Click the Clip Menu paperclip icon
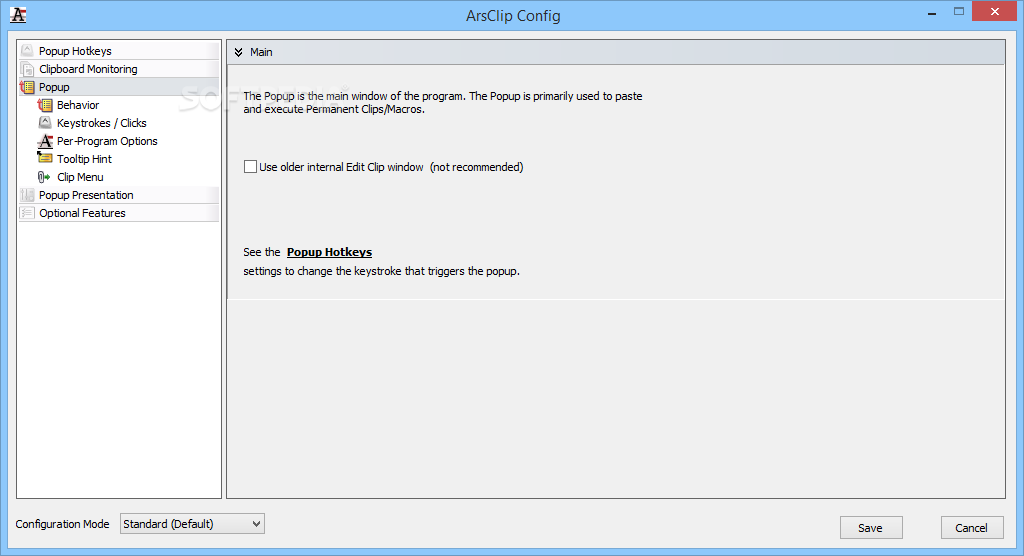 44,176
